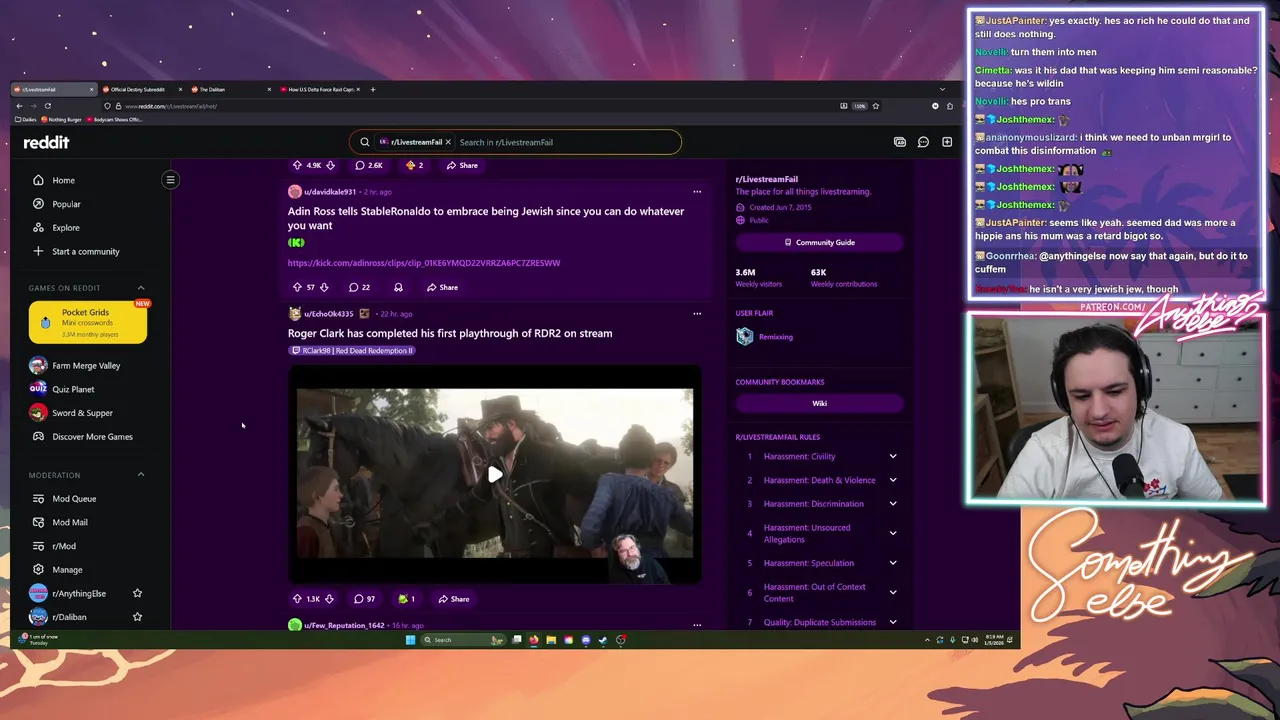Viewport: 1280px width, 720px height.
Task: Open the Community Guide
Action: 819,242
